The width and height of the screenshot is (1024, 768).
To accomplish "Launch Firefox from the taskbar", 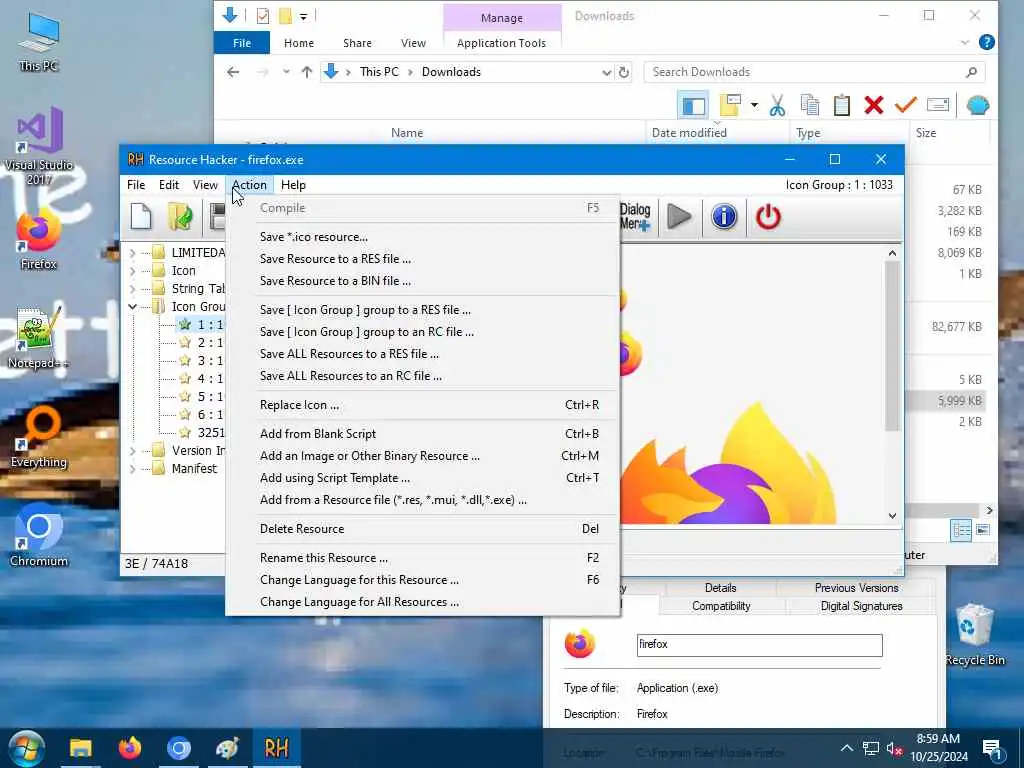I will [x=129, y=748].
